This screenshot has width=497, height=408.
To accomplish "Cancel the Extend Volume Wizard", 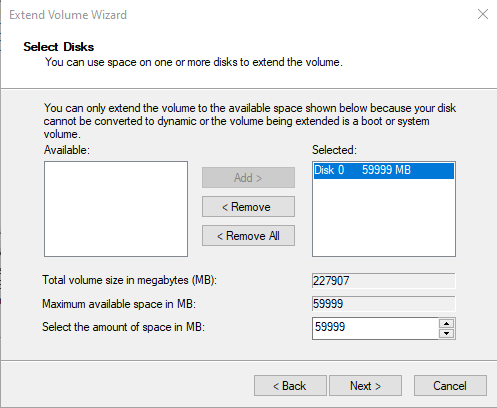I will click(450, 386).
